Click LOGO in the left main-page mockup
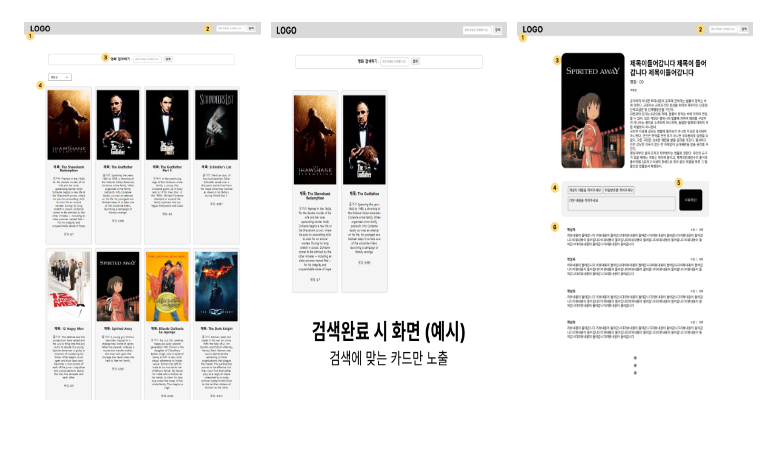The image size is (781, 455). [x=40, y=28]
